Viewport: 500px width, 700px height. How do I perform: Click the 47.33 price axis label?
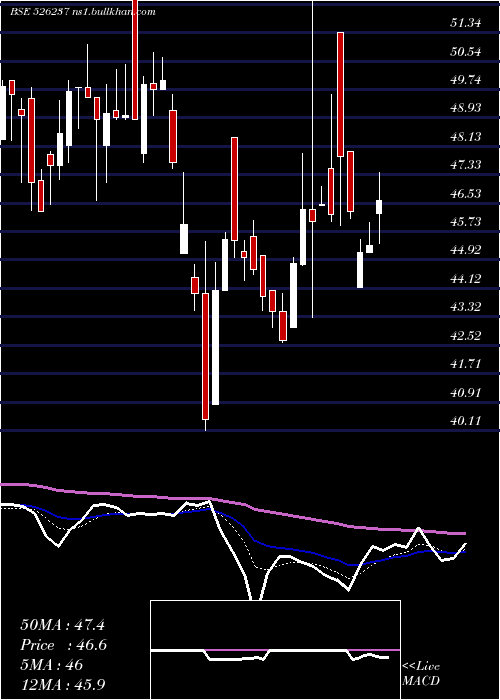(x=466, y=165)
